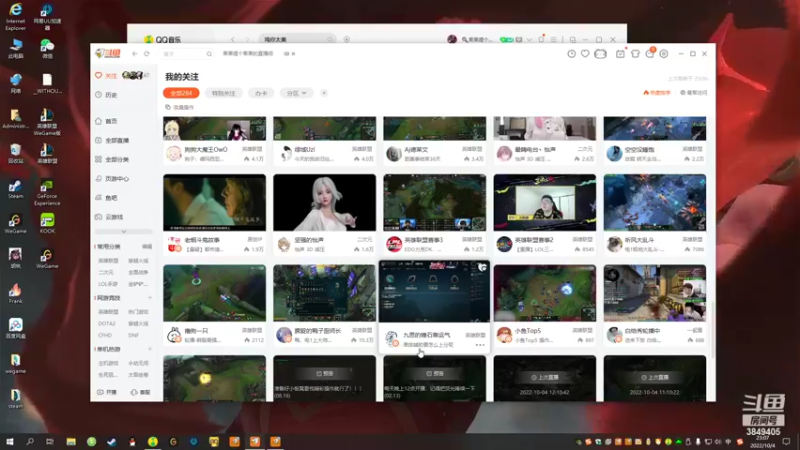Viewport: 800px width, 450px height.
Task: Click the magnifier icon in Douyu search box
Action: click(x=209, y=54)
